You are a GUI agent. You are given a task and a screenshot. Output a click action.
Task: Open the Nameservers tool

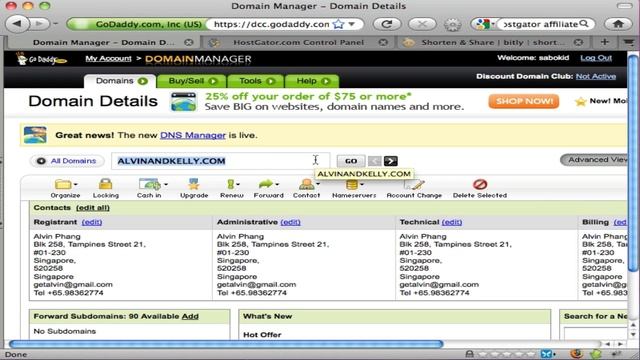pyautogui.click(x=353, y=188)
